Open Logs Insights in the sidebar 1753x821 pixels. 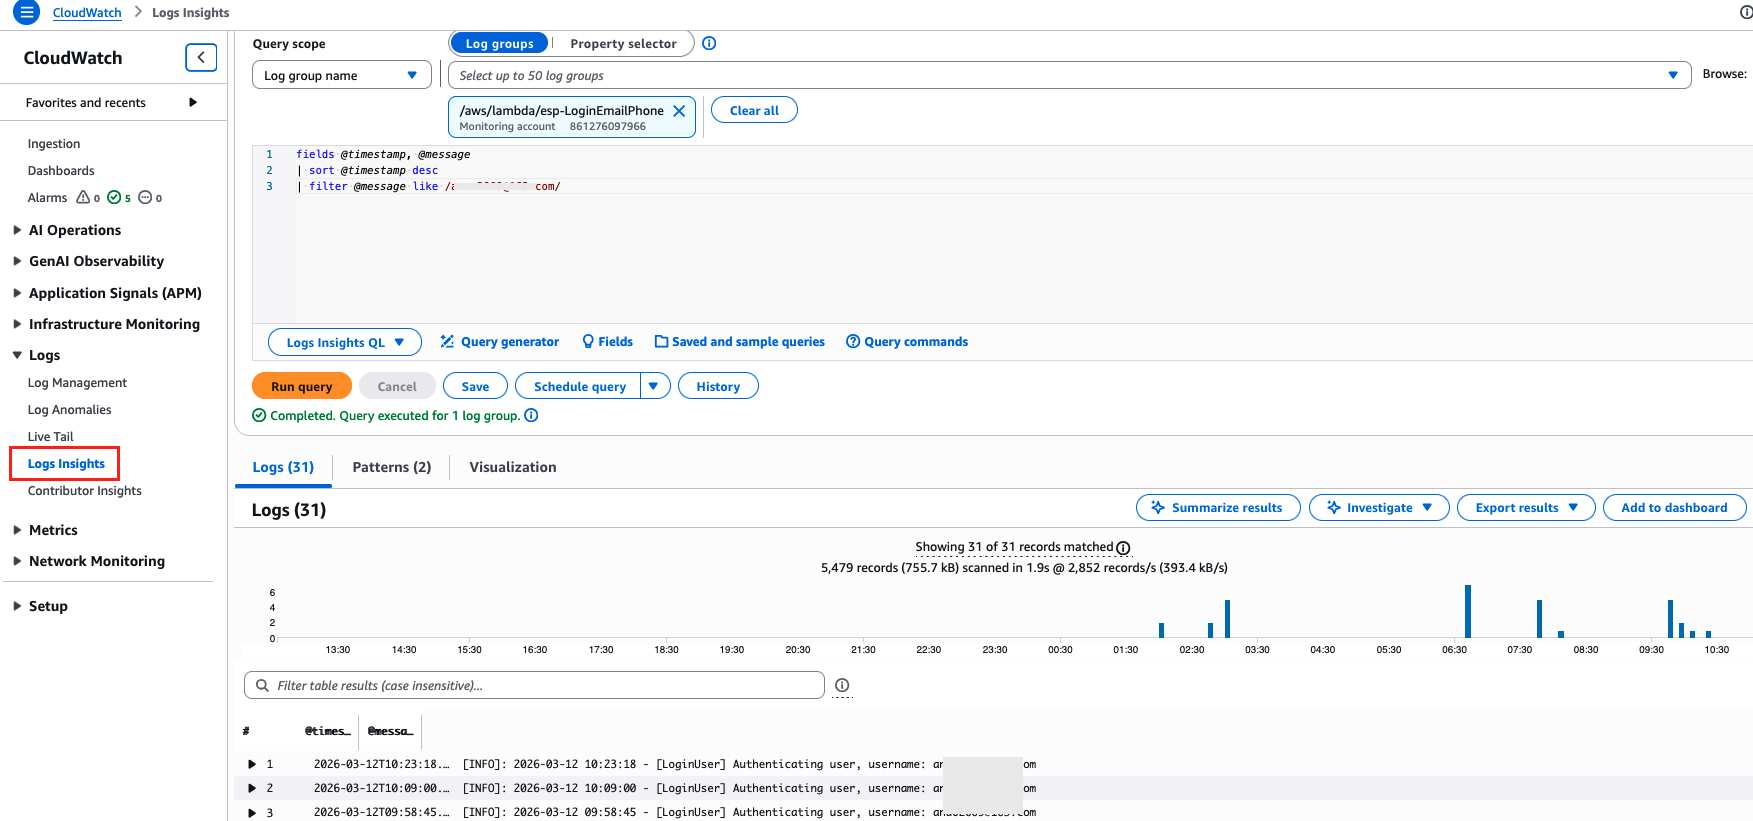(66, 464)
